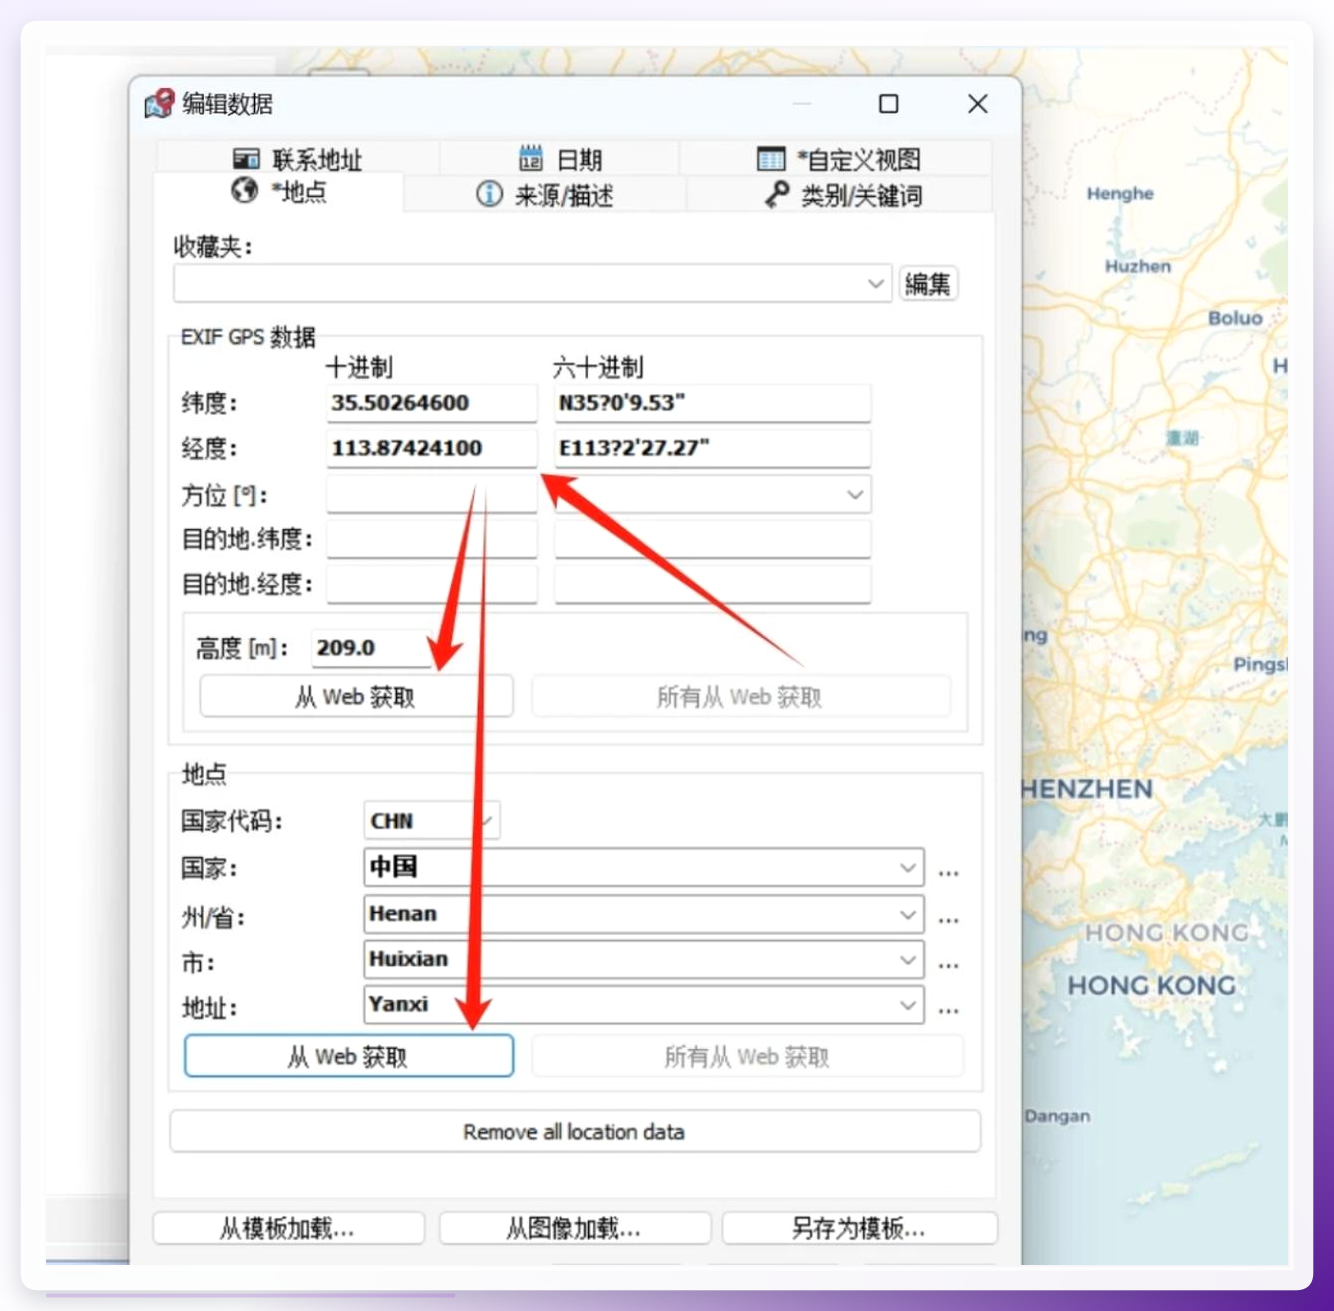Viewport: 1334px width, 1311px height.
Task: Expand the 州/省 dropdown showing Henan
Action: 908,914
